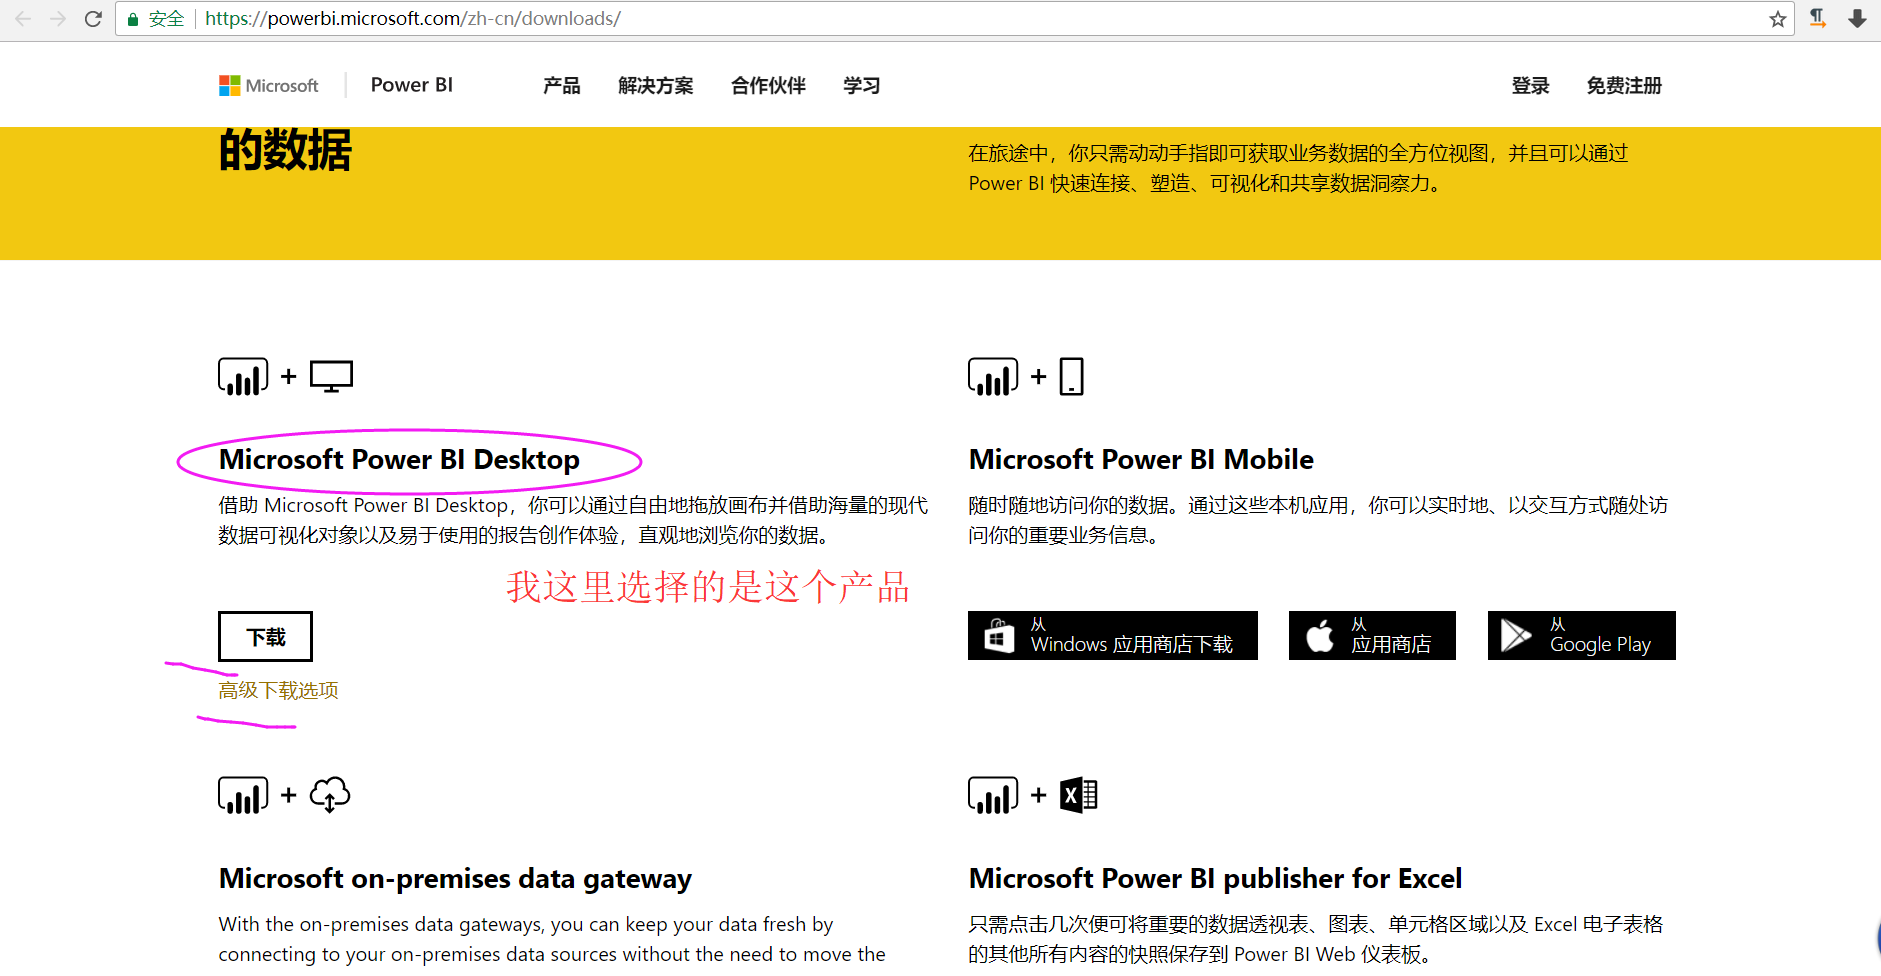Click the Microsoft logo

269,86
